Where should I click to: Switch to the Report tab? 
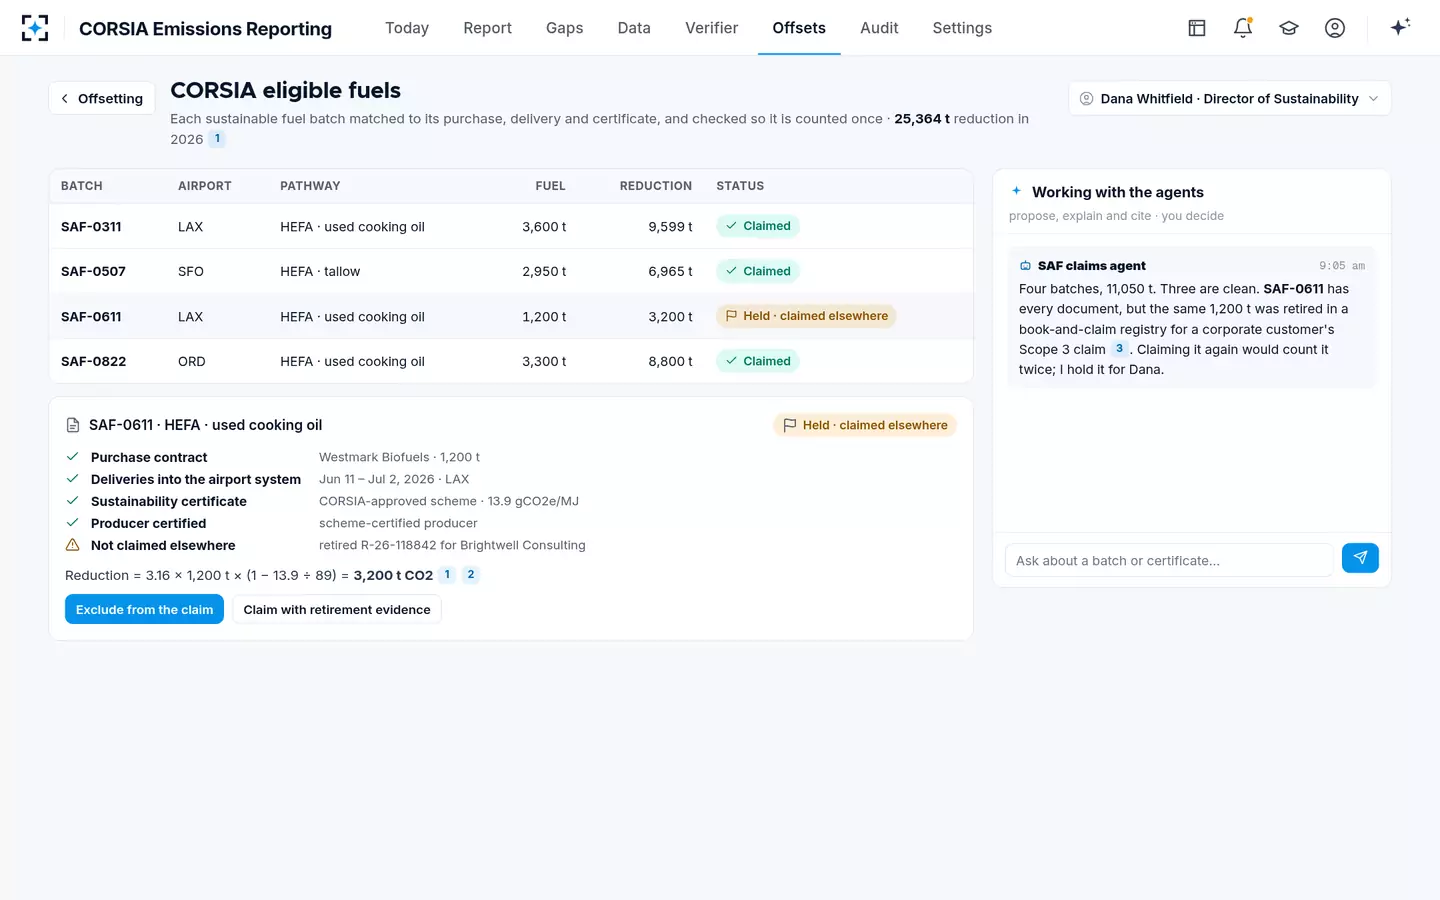tap(488, 28)
